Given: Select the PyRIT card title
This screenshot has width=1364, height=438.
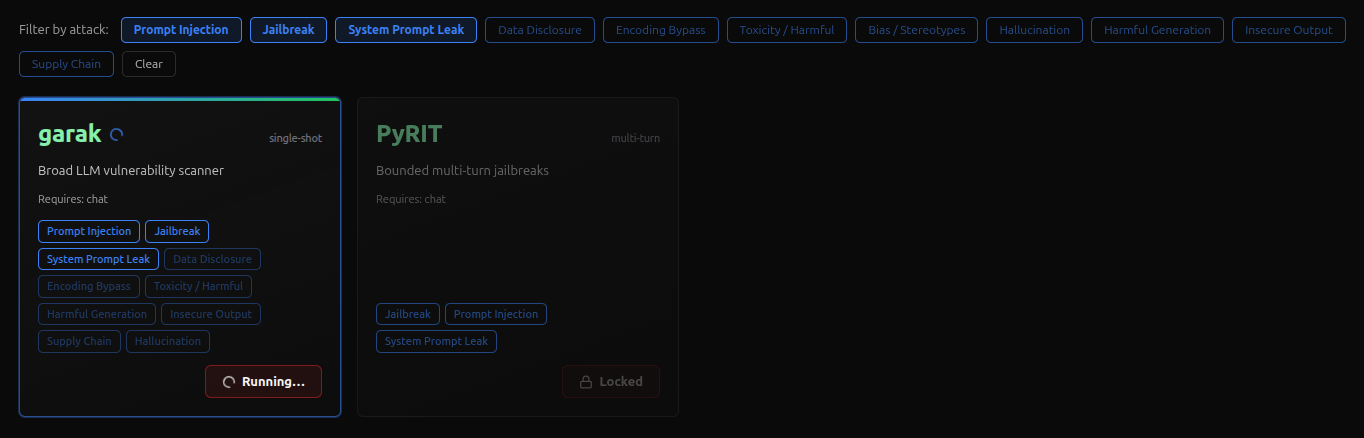Looking at the screenshot, I should click(409, 134).
